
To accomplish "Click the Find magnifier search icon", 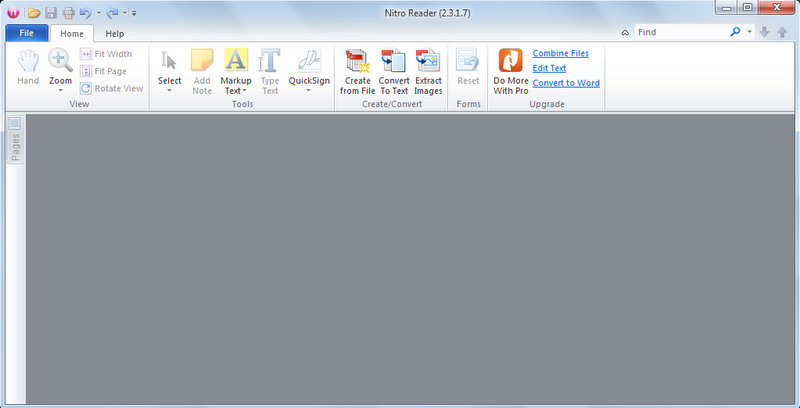I will click(x=735, y=32).
